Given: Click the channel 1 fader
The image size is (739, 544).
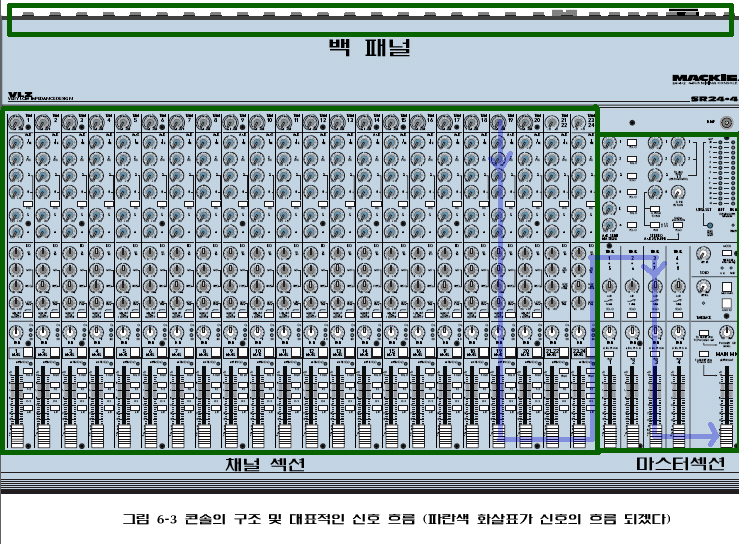Looking at the screenshot, I should (16, 432).
